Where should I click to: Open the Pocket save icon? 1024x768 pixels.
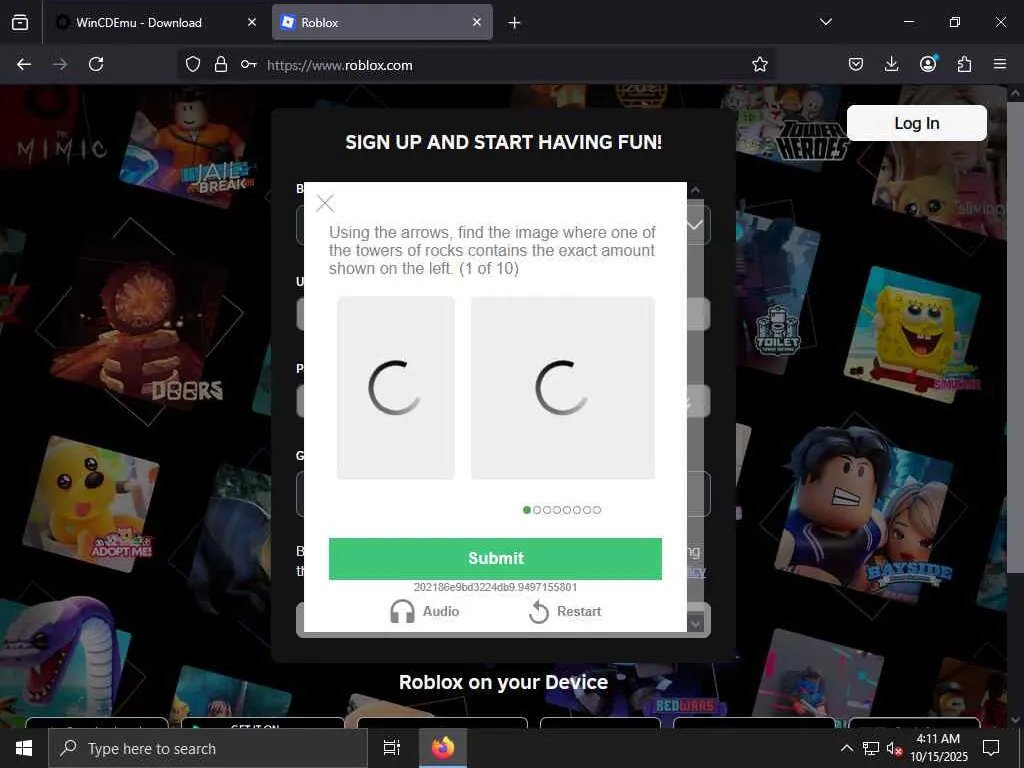(856, 64)
